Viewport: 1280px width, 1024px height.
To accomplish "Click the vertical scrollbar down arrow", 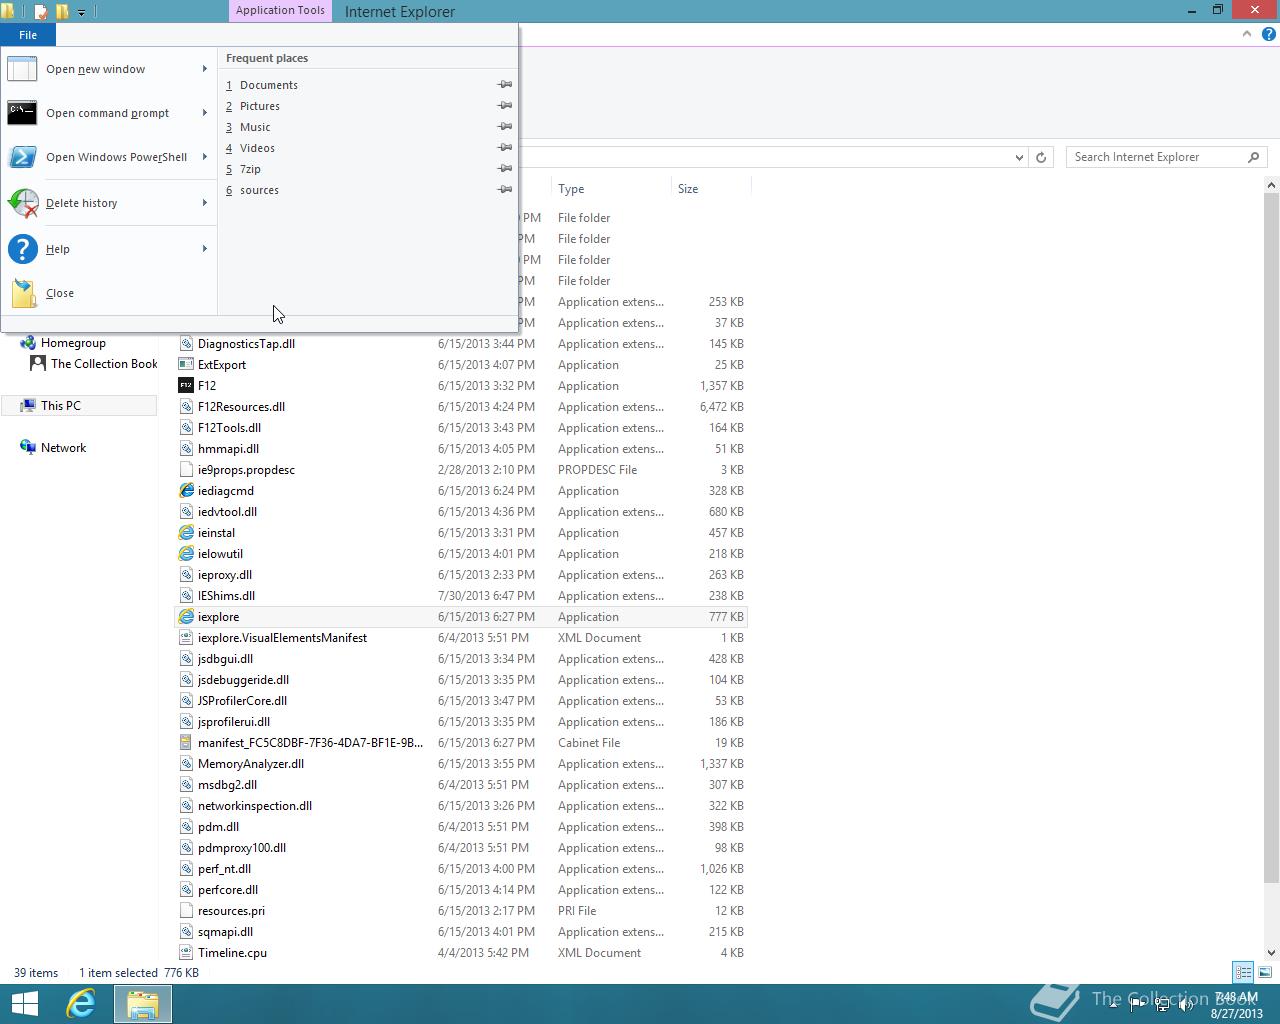I will (x=1272, y=953).
